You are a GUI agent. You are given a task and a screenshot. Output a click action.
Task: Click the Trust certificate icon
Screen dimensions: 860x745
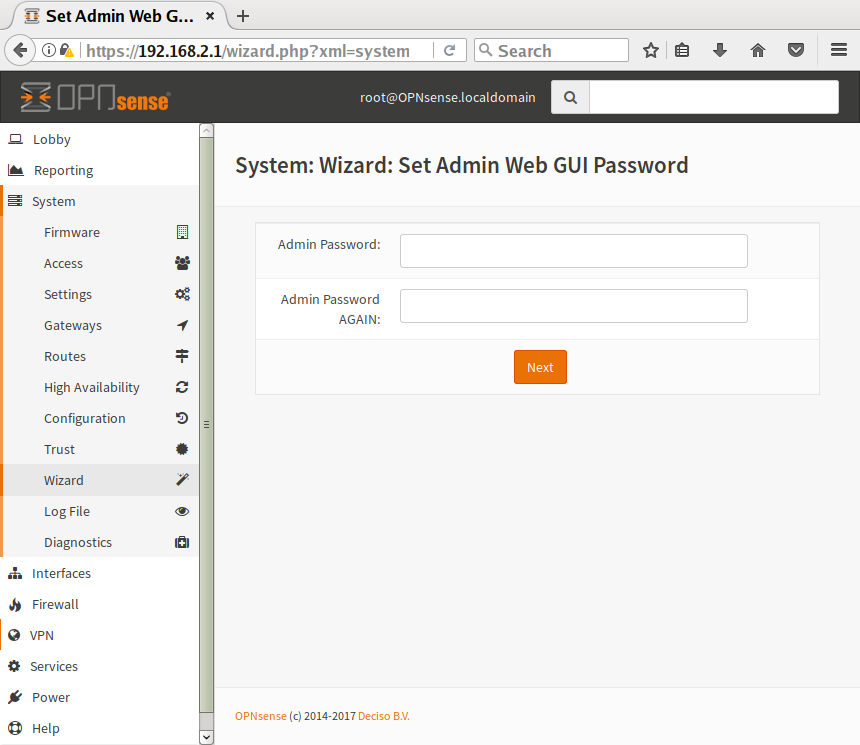point(182,449)
